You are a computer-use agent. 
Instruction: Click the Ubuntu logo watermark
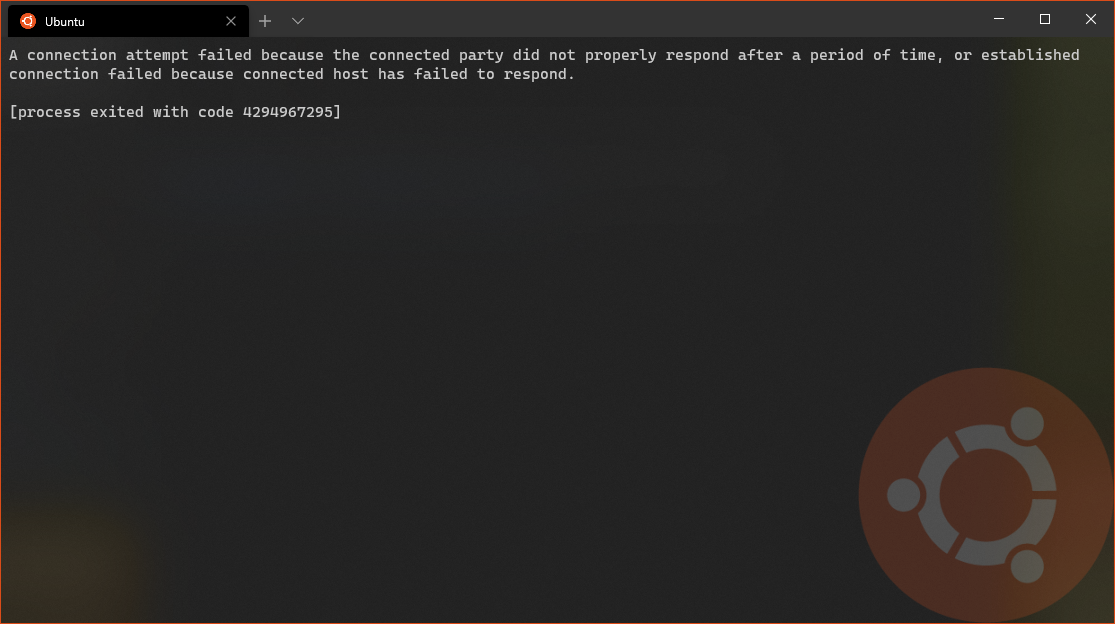(x=985, y=493)
